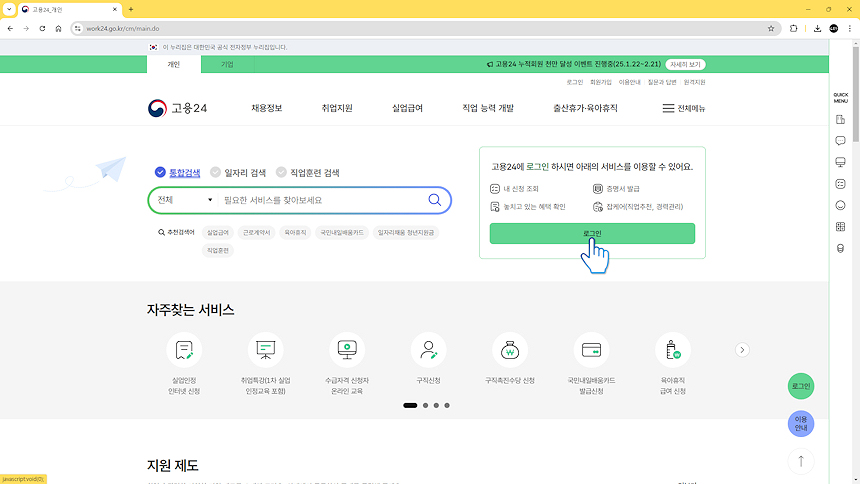The width and height of the screenshot is (860, 484).
Task: Click the 내 신청 조회 icon
Action: 495,189
